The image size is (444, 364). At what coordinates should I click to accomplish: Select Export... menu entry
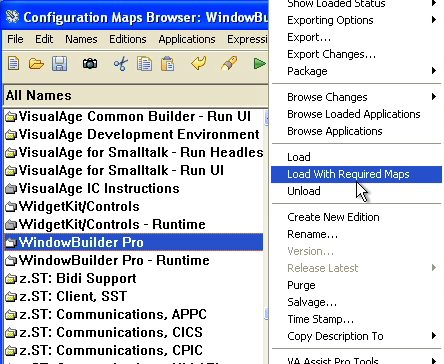coord(356,37)
